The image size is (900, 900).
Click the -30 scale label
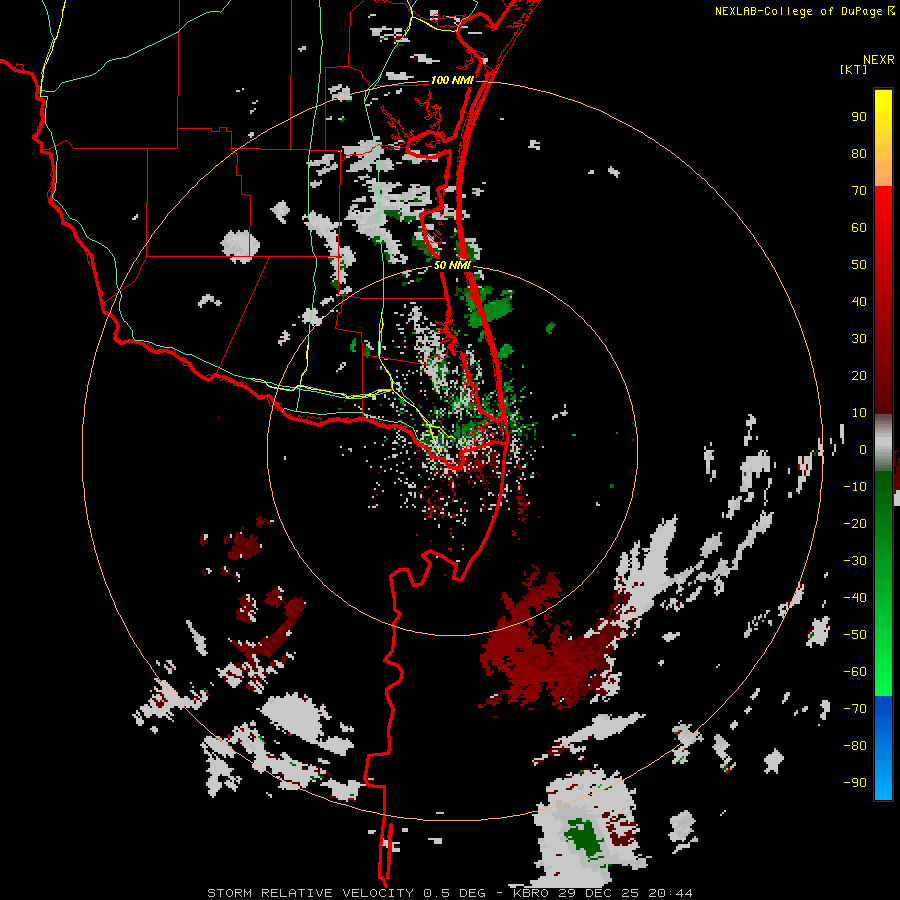coord(855,561)
